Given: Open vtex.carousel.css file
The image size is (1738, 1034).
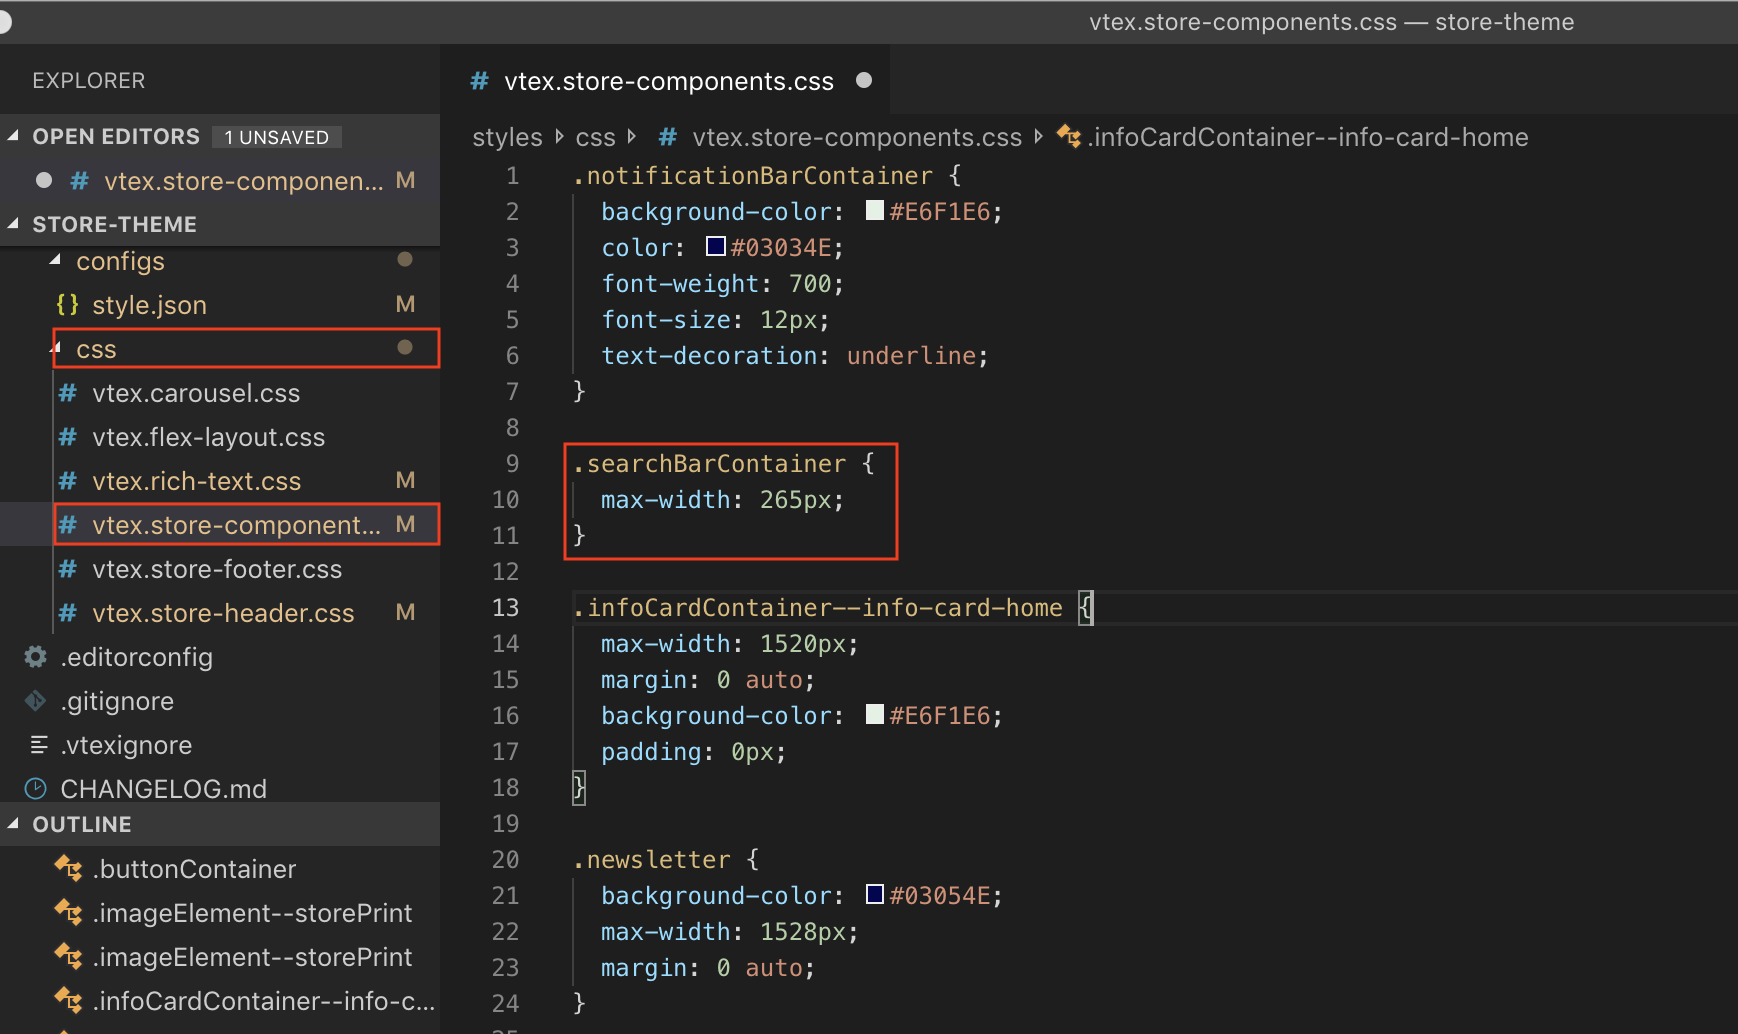Looking at the screenshot, I should (196, 393).
